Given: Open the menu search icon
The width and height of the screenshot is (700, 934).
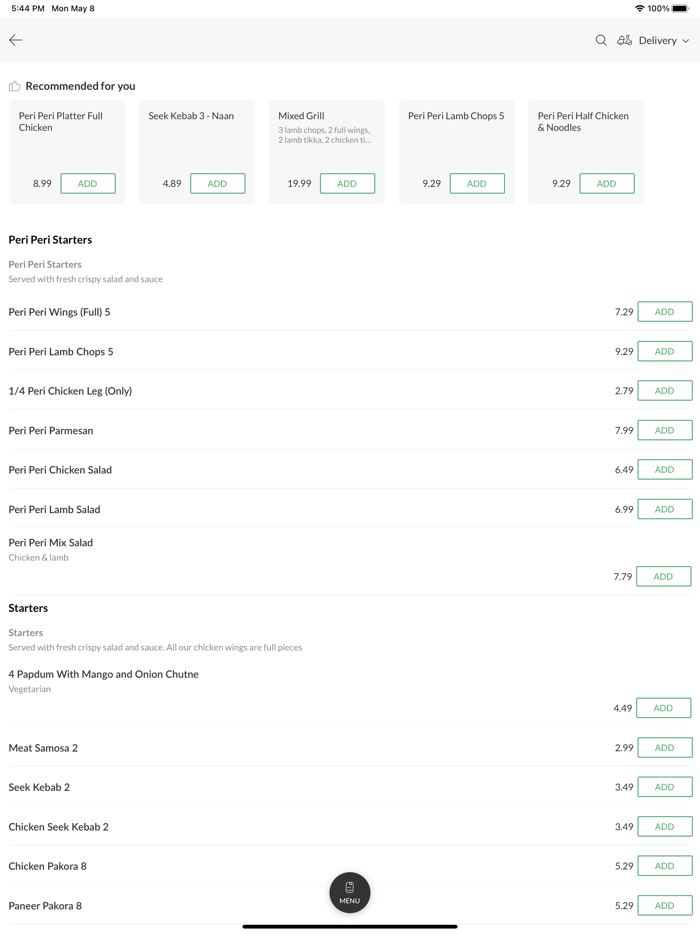Looking at the screenshot, I should pos(601,40).
